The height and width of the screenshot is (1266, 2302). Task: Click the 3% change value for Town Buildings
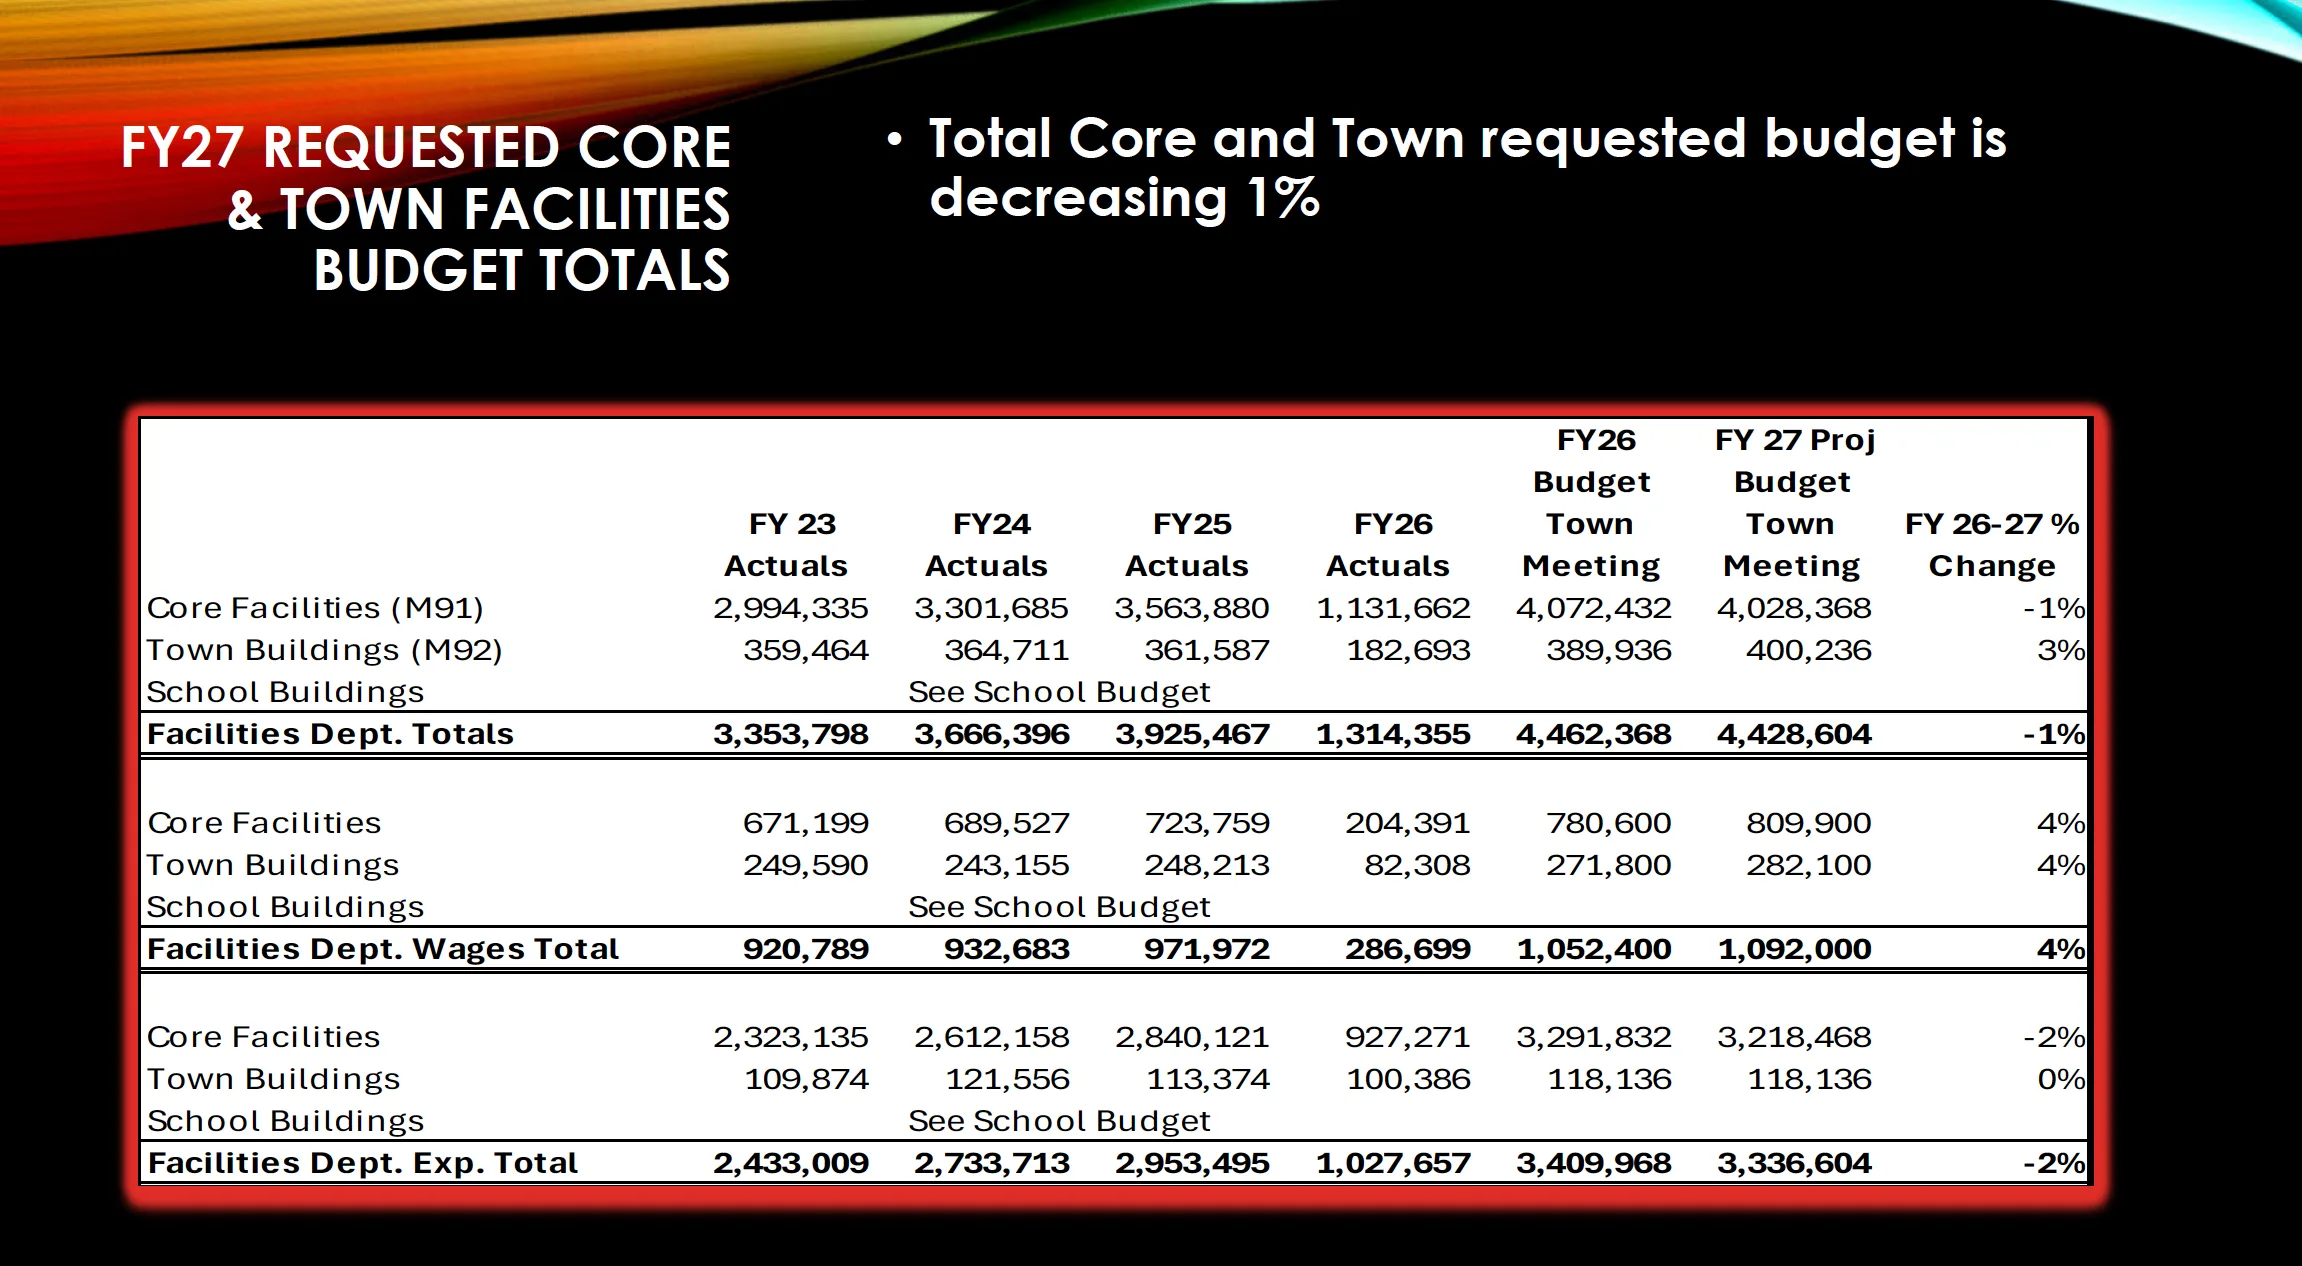pos(2060,650)
